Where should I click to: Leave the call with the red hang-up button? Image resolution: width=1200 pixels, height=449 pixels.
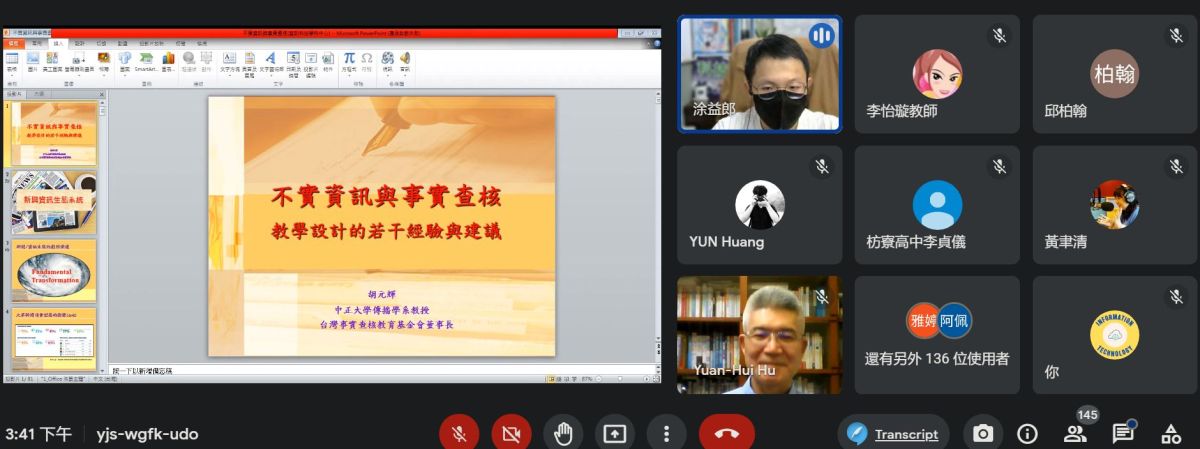727,433
